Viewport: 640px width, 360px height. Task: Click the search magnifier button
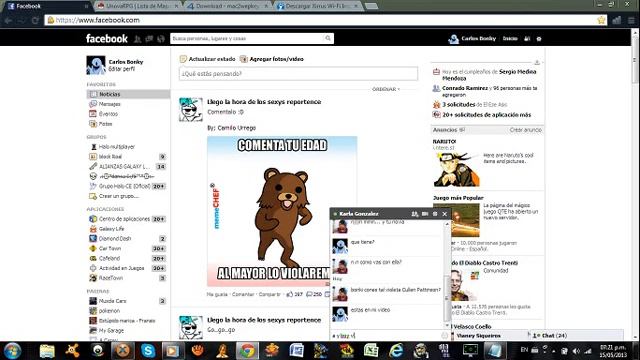pyautogui.click(x=328, y=38)
